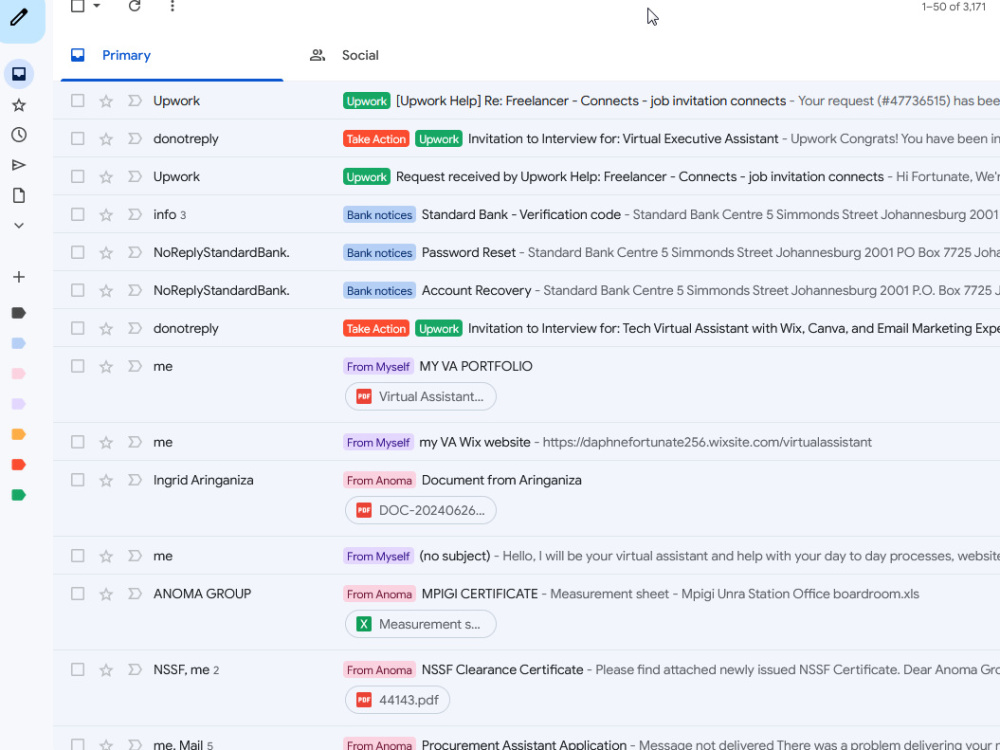Open 44143.pdf attachment chip
This screenshot has width=1000, height=750.
(x=397, y=700)
